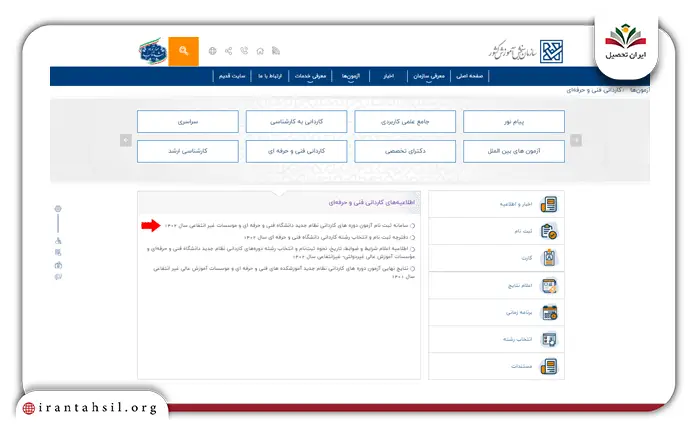
Task: Select the جامع علمی کاربردی box
Action: point(405,121)
